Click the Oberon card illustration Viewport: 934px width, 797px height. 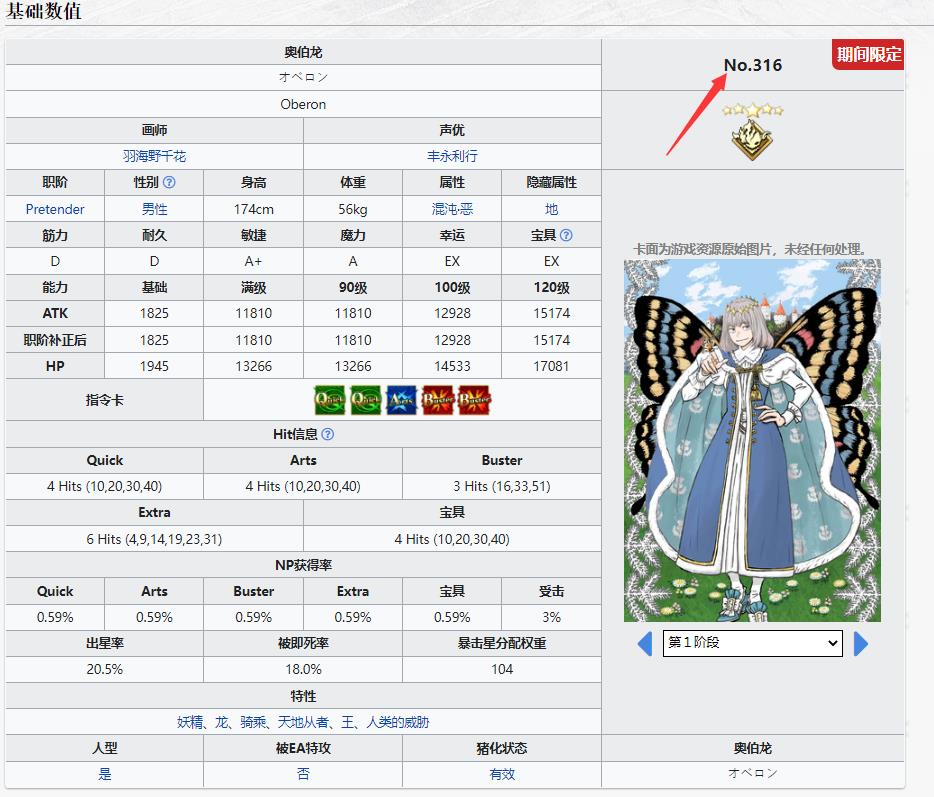752,440
